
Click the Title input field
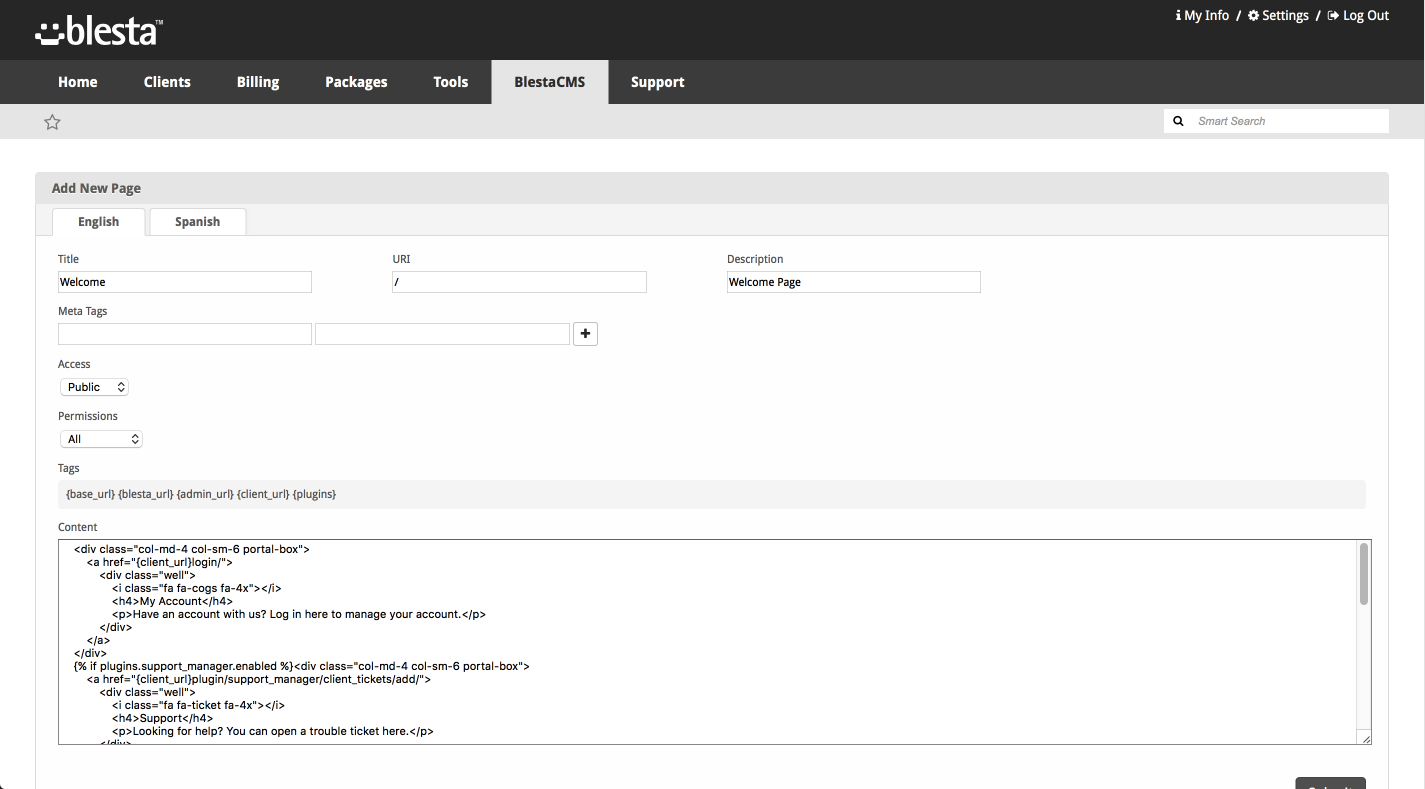click(185, 282)
